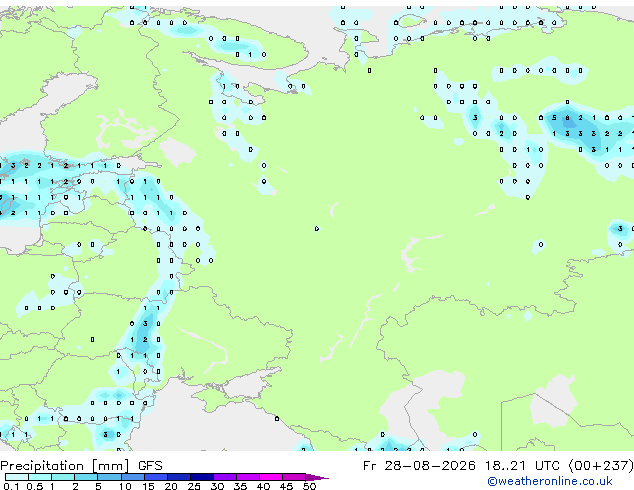Click the "15" legend scale label
The width and height of the screenshot is (634, 490).
[148, 486]
